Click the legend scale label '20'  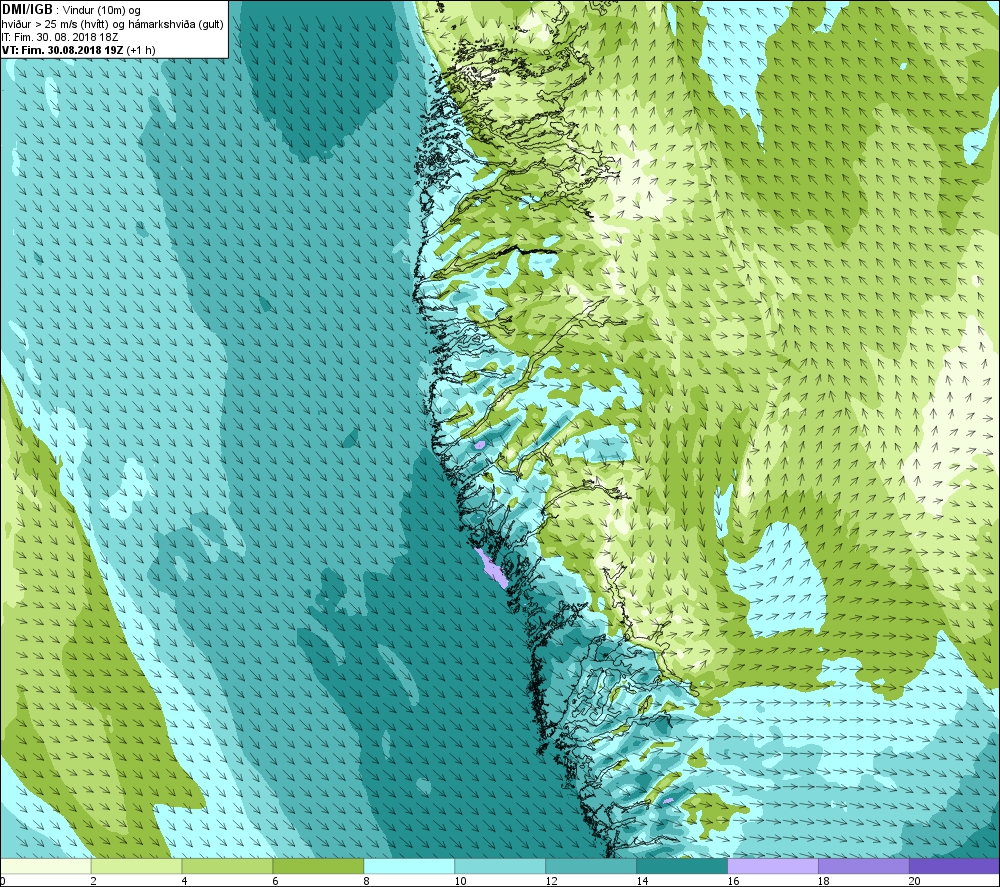pos(915,881)
